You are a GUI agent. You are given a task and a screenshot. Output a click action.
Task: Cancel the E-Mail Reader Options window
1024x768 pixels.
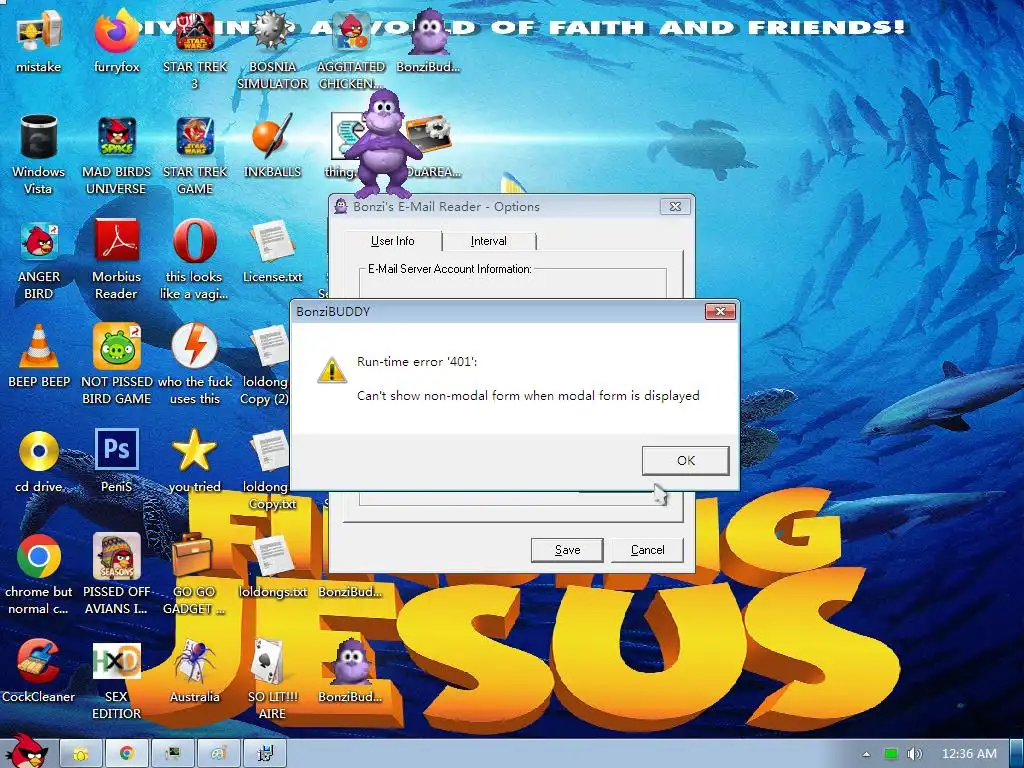click(647, 550)
